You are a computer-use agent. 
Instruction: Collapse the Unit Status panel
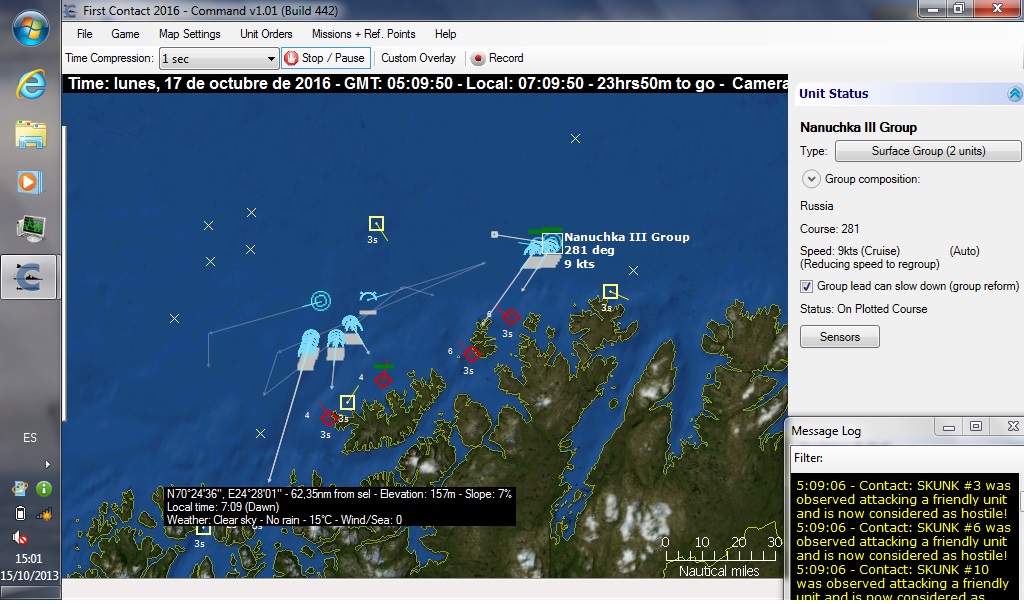(1014, 94)
